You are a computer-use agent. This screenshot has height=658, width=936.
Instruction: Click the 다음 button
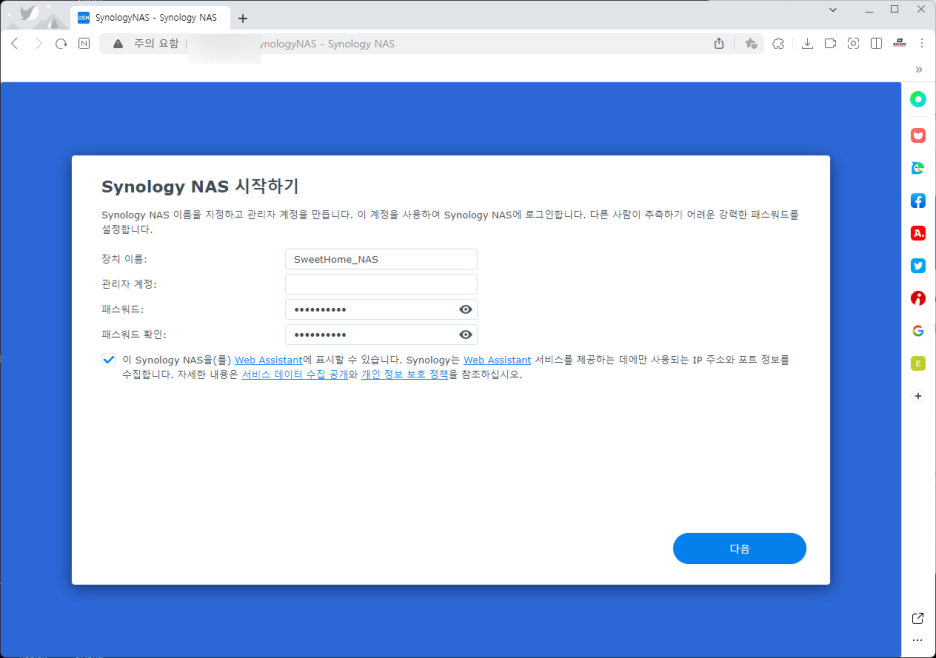coord(740,548)
